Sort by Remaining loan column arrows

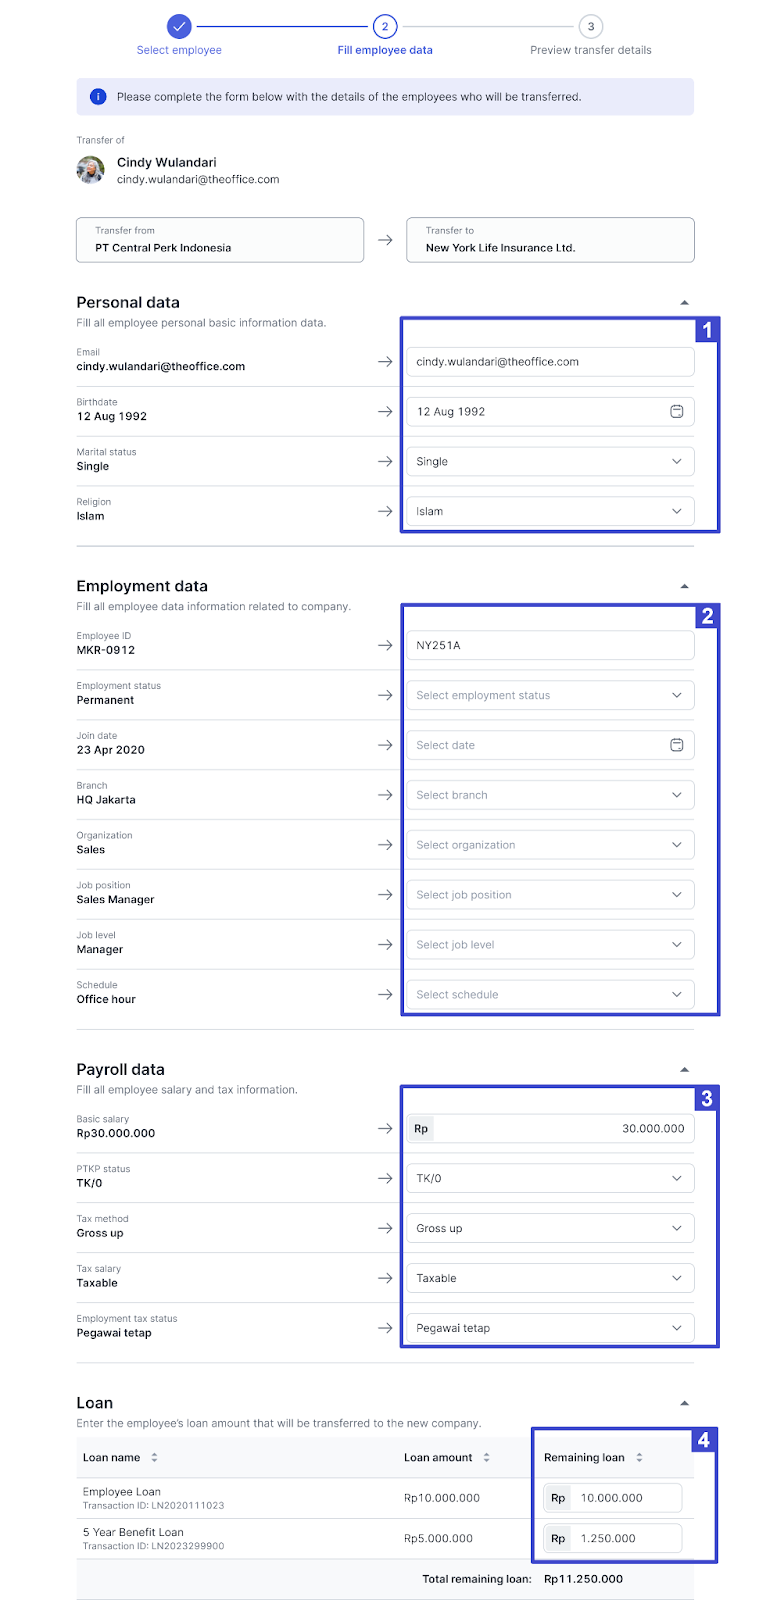tap(639, 1457)
